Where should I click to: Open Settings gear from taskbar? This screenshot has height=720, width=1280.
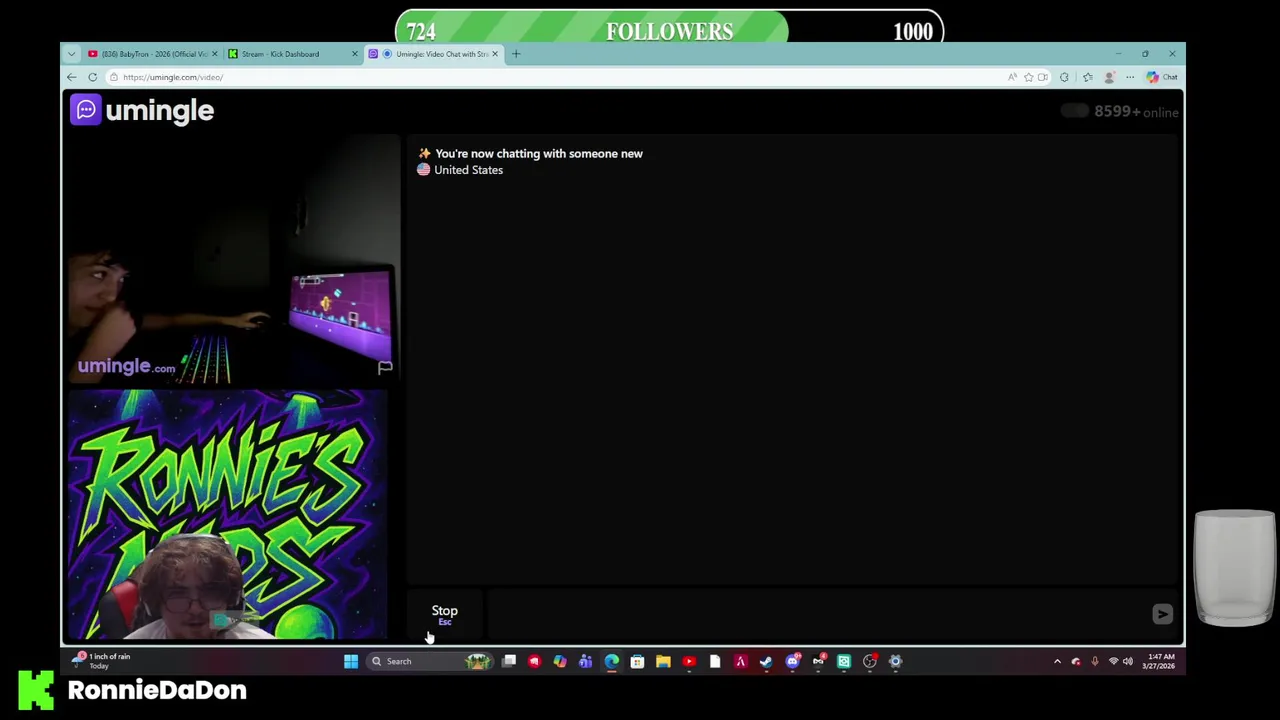pyautogui.click(x=895, y=661)
